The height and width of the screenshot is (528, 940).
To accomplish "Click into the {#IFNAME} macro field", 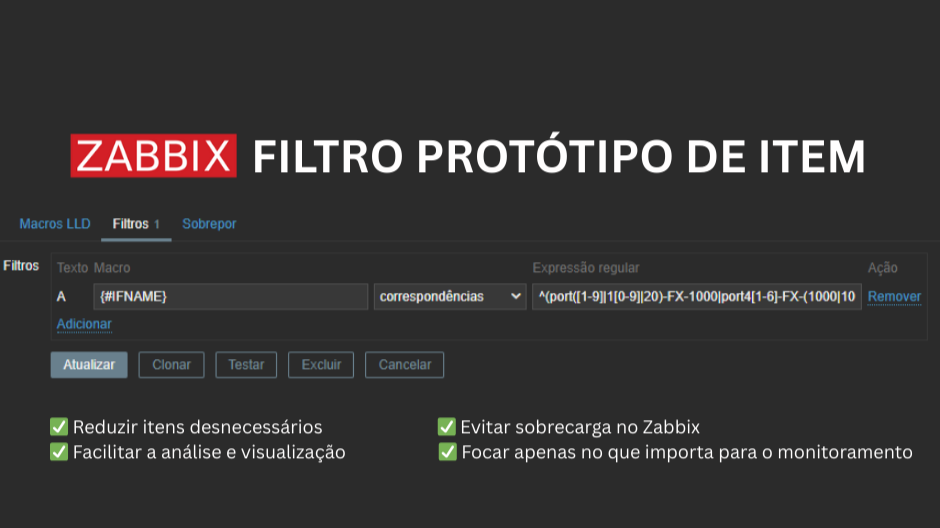I will point(231,297).
